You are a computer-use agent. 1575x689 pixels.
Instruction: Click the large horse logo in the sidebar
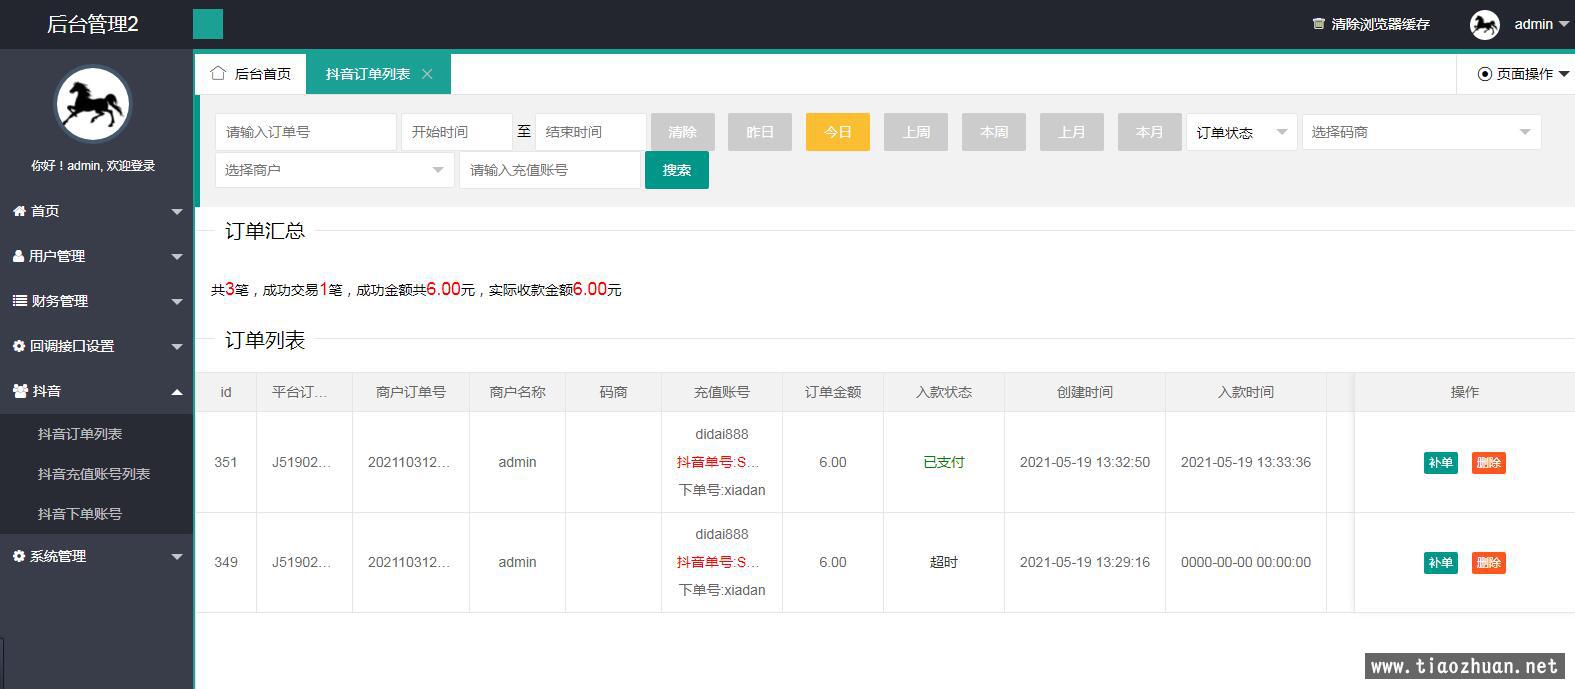pyautogui.click(x=92, y=104)
